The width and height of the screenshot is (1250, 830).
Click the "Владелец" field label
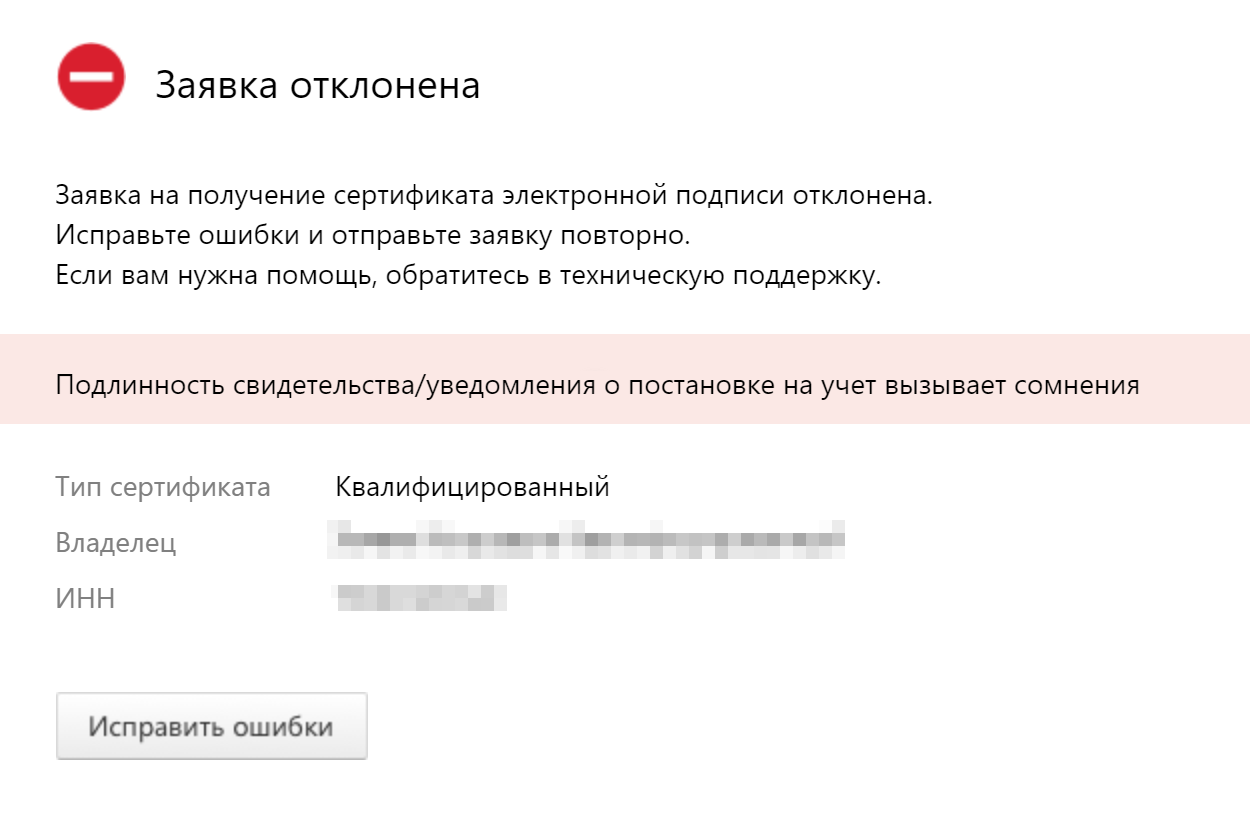(x=116, y=544)
